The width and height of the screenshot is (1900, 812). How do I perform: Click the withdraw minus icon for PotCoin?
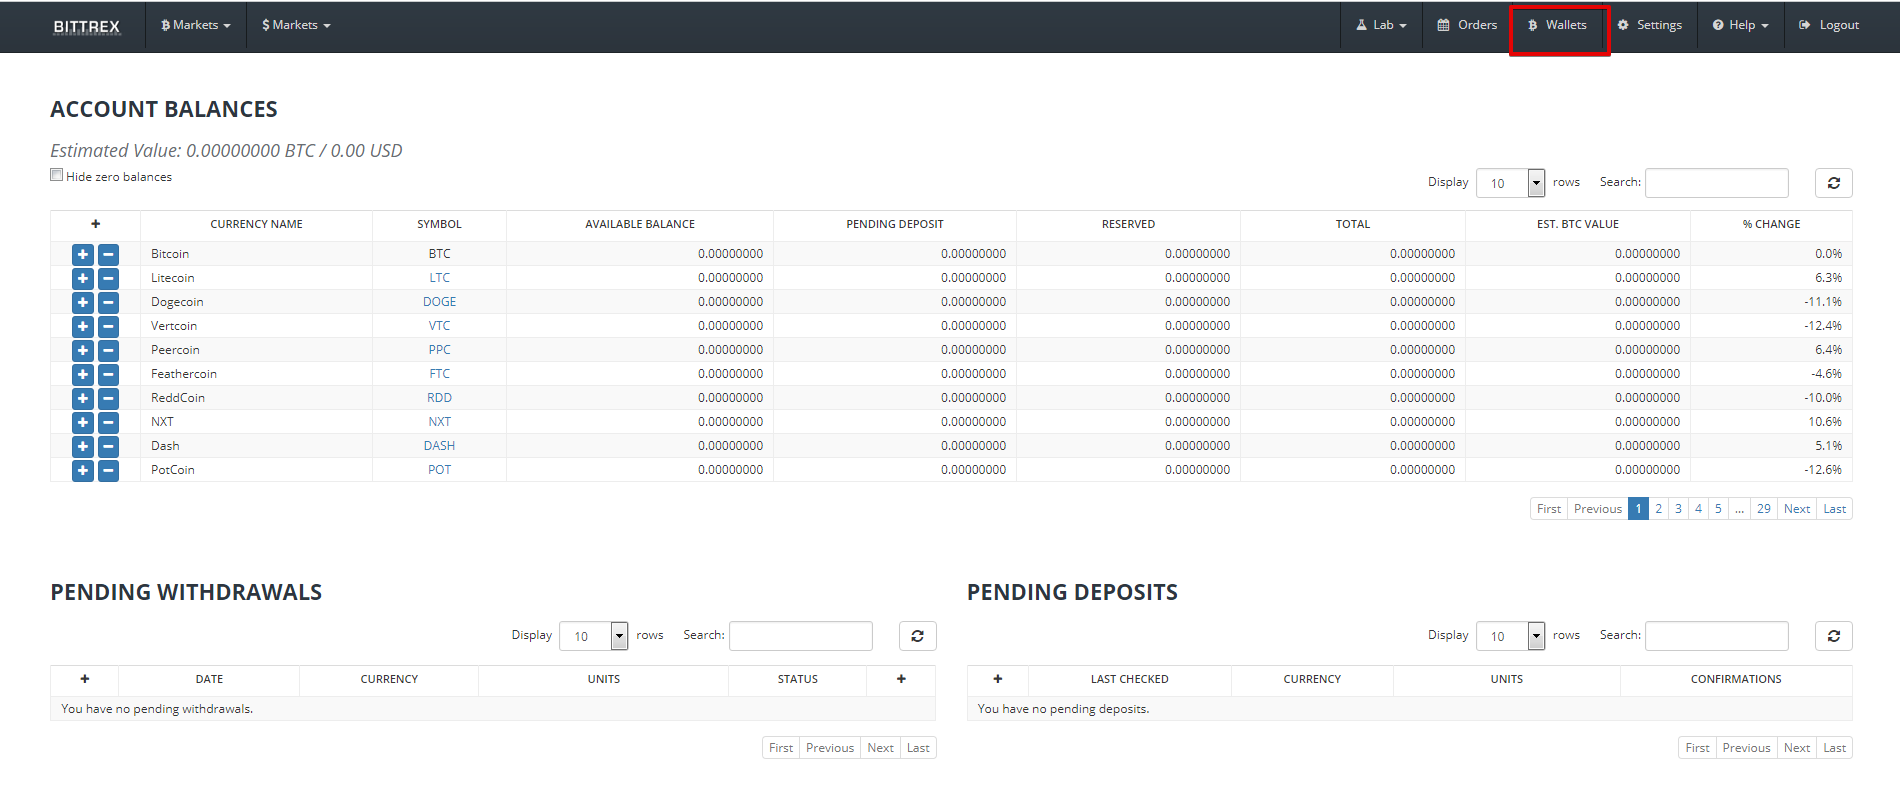(x=108, y=471)
